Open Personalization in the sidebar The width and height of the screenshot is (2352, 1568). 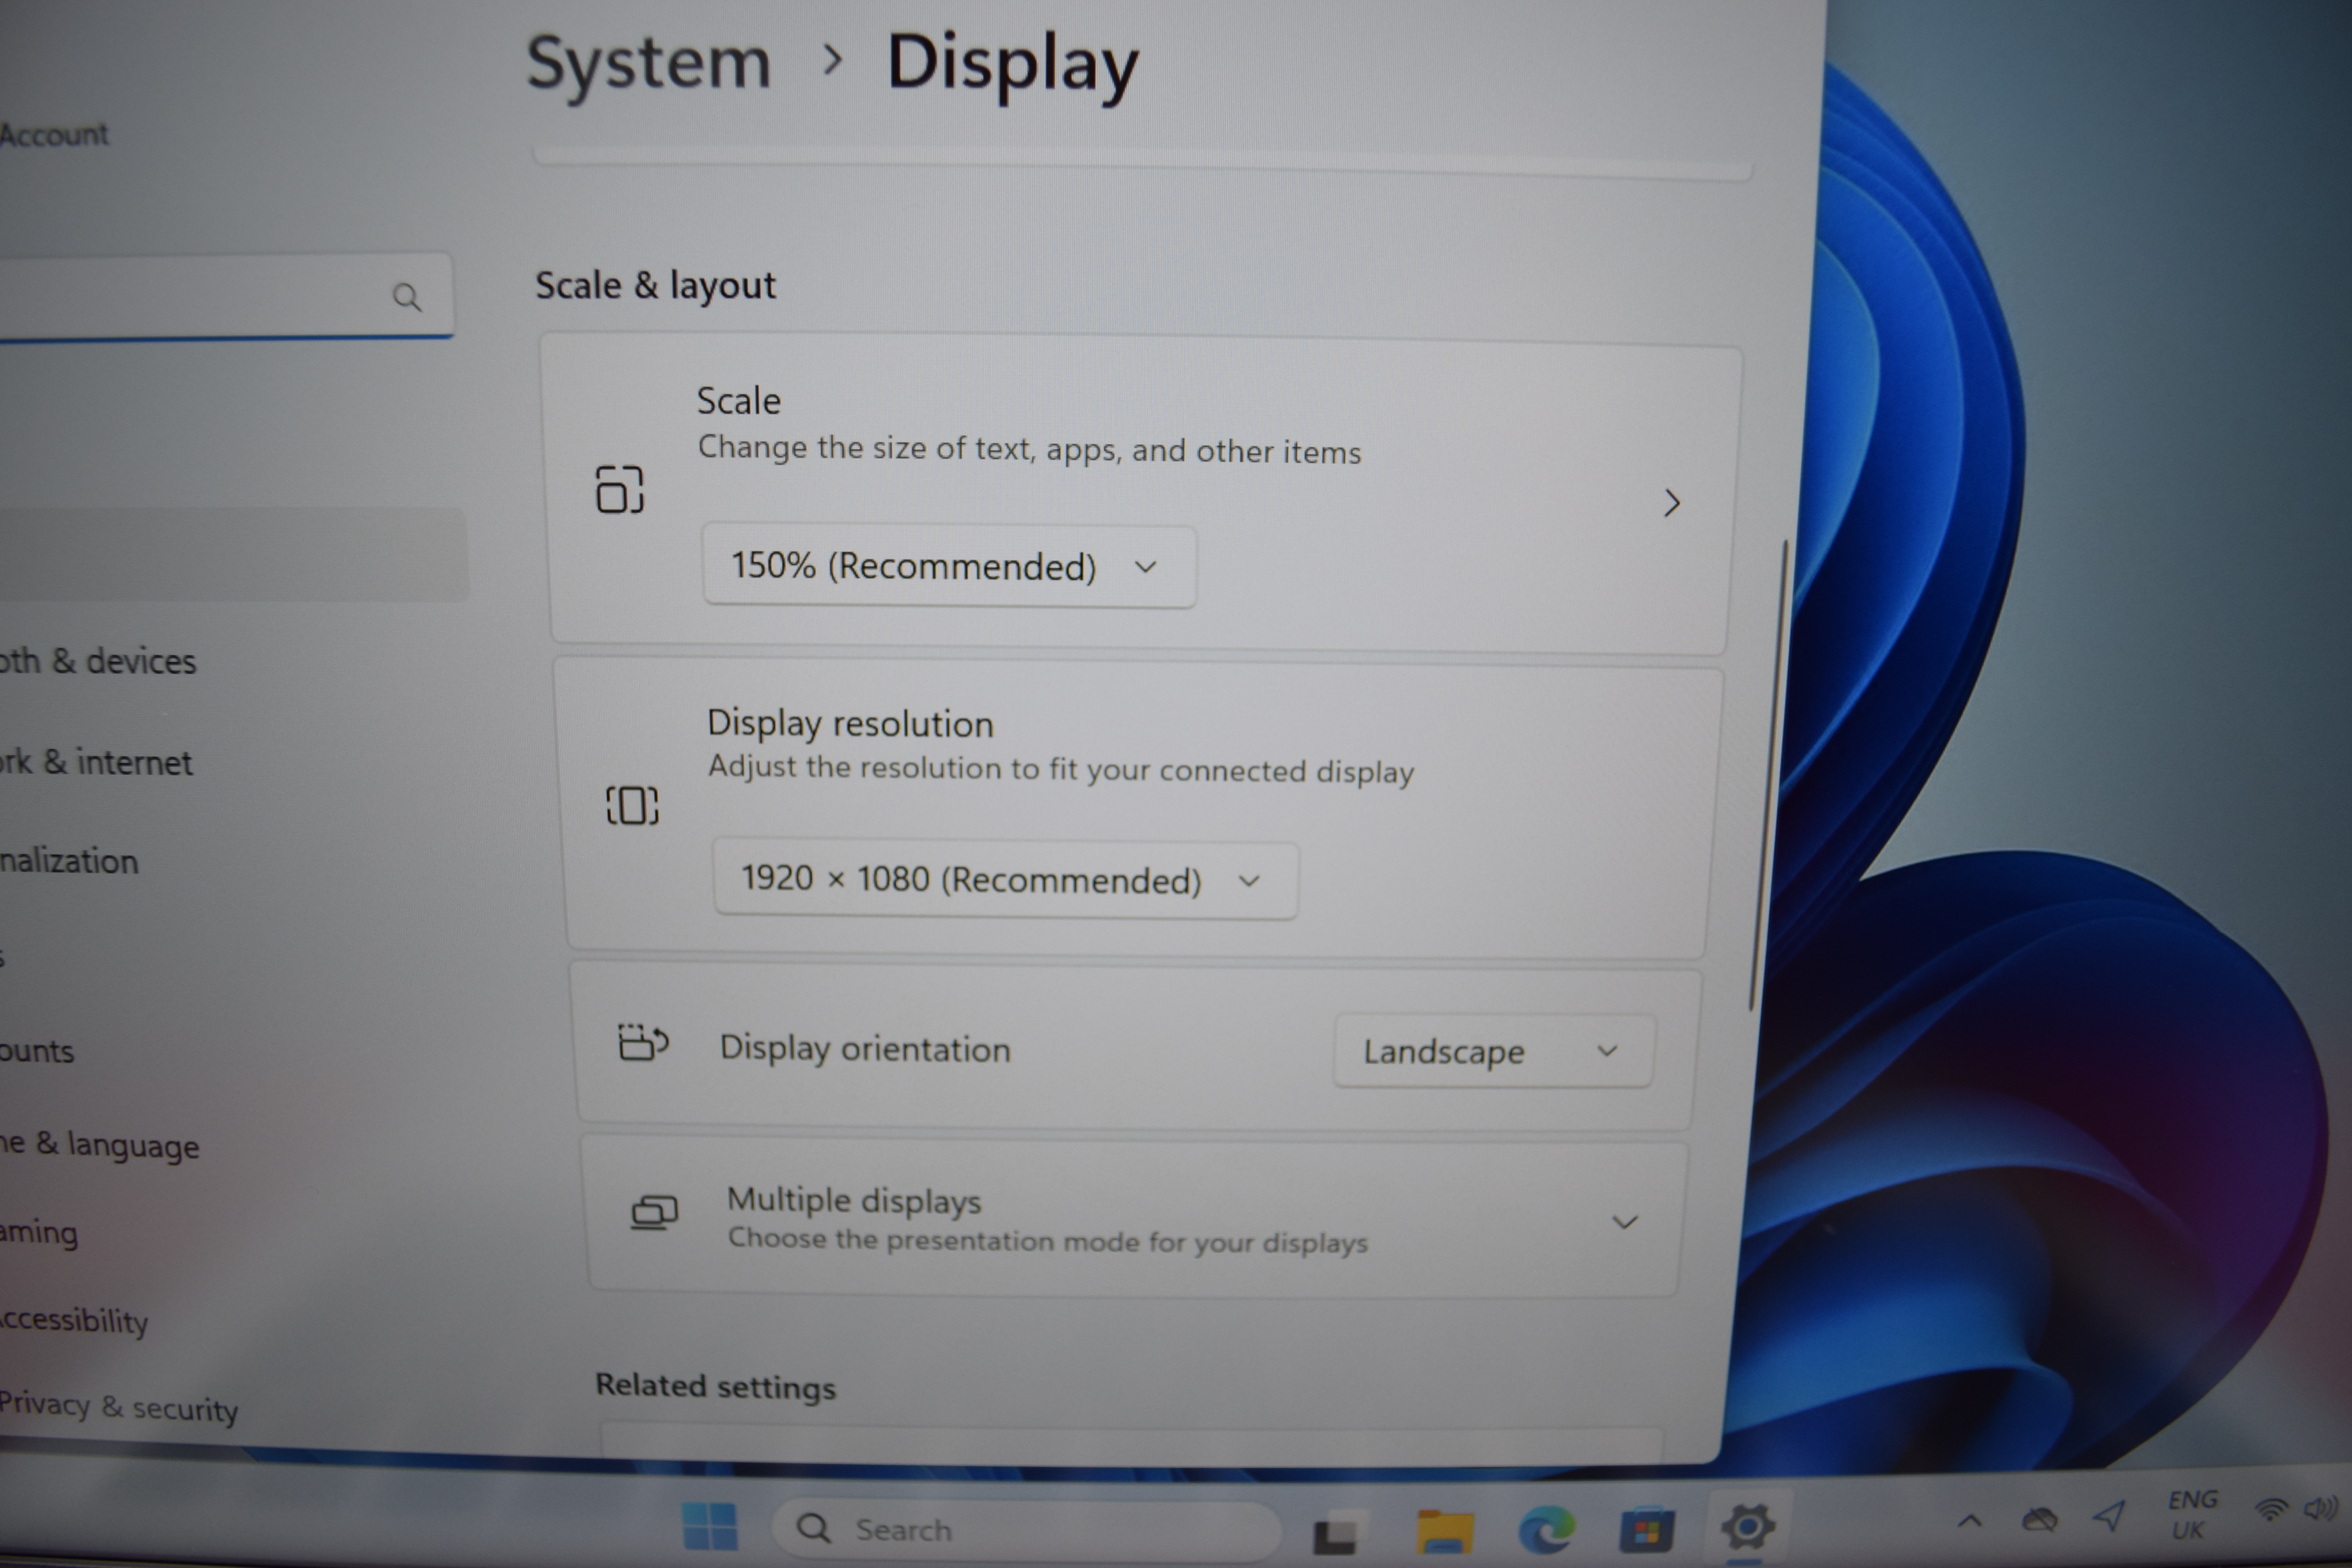[x=69, y=860]
